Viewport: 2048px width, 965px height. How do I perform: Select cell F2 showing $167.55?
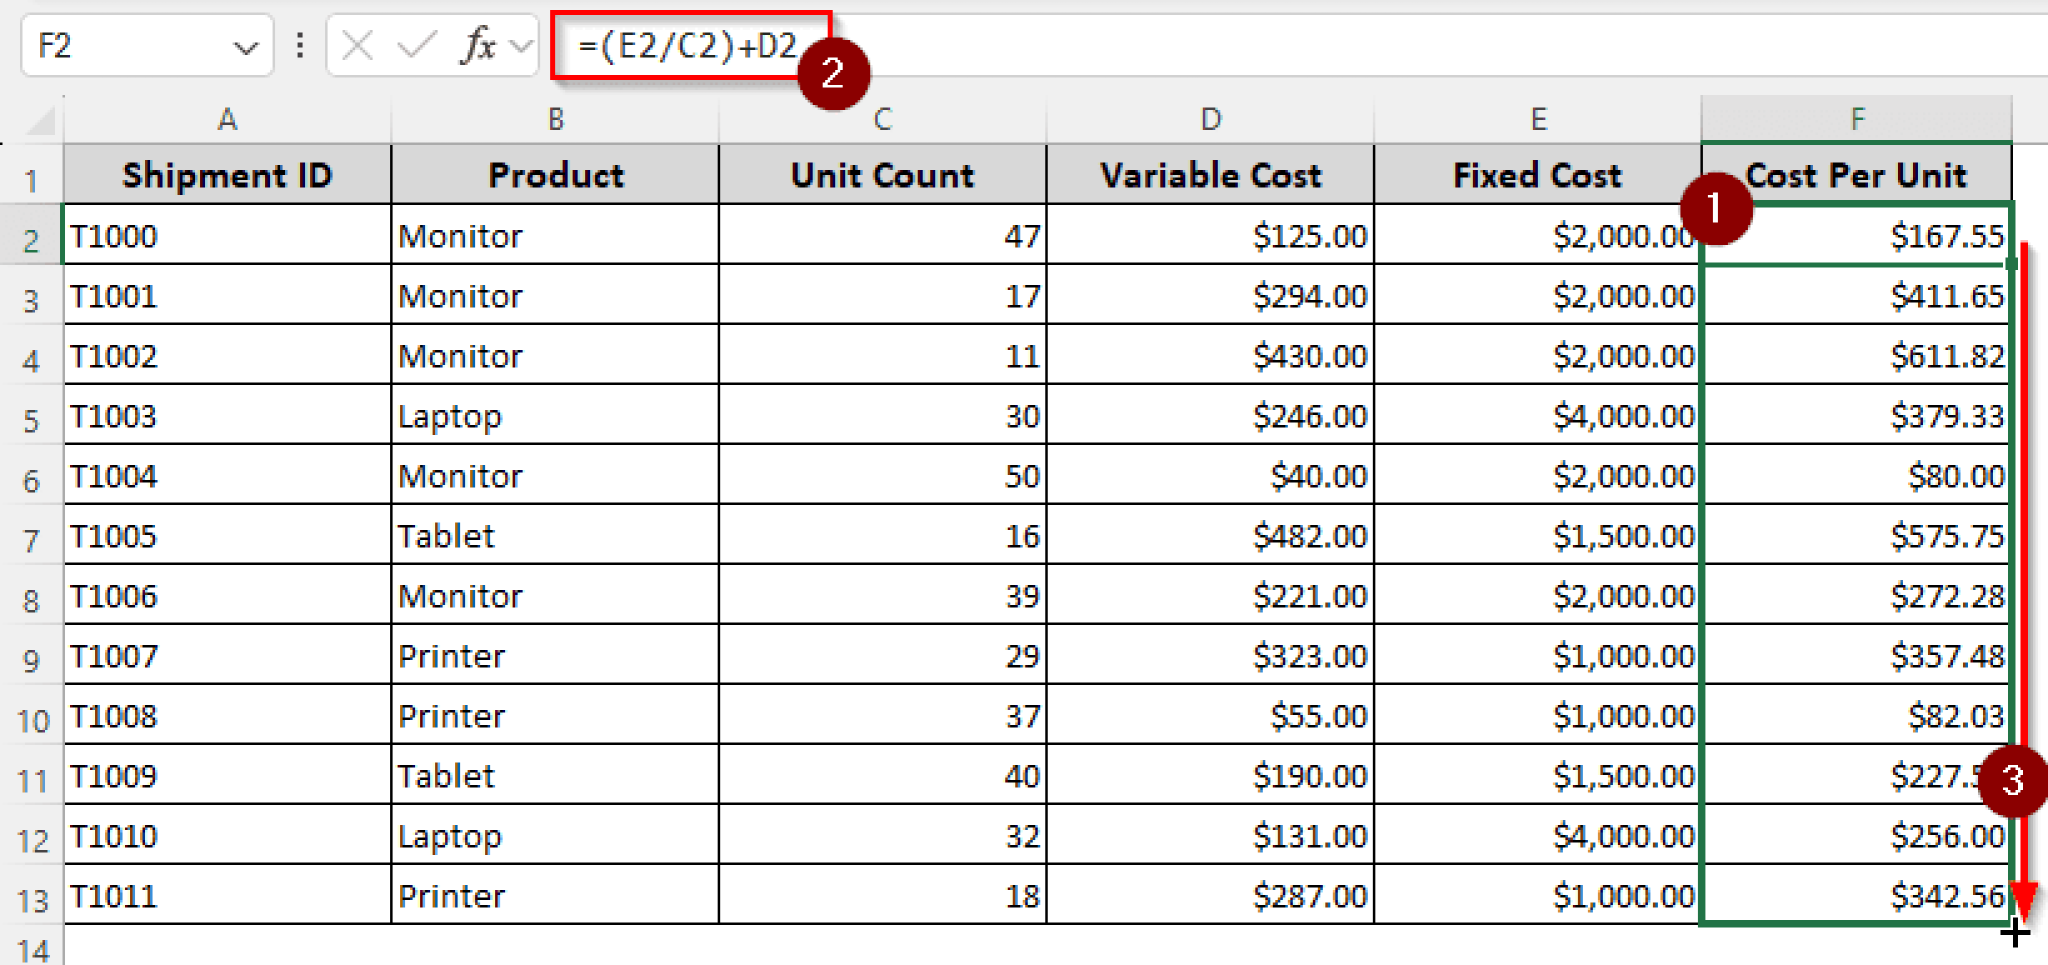(1856, 236)
